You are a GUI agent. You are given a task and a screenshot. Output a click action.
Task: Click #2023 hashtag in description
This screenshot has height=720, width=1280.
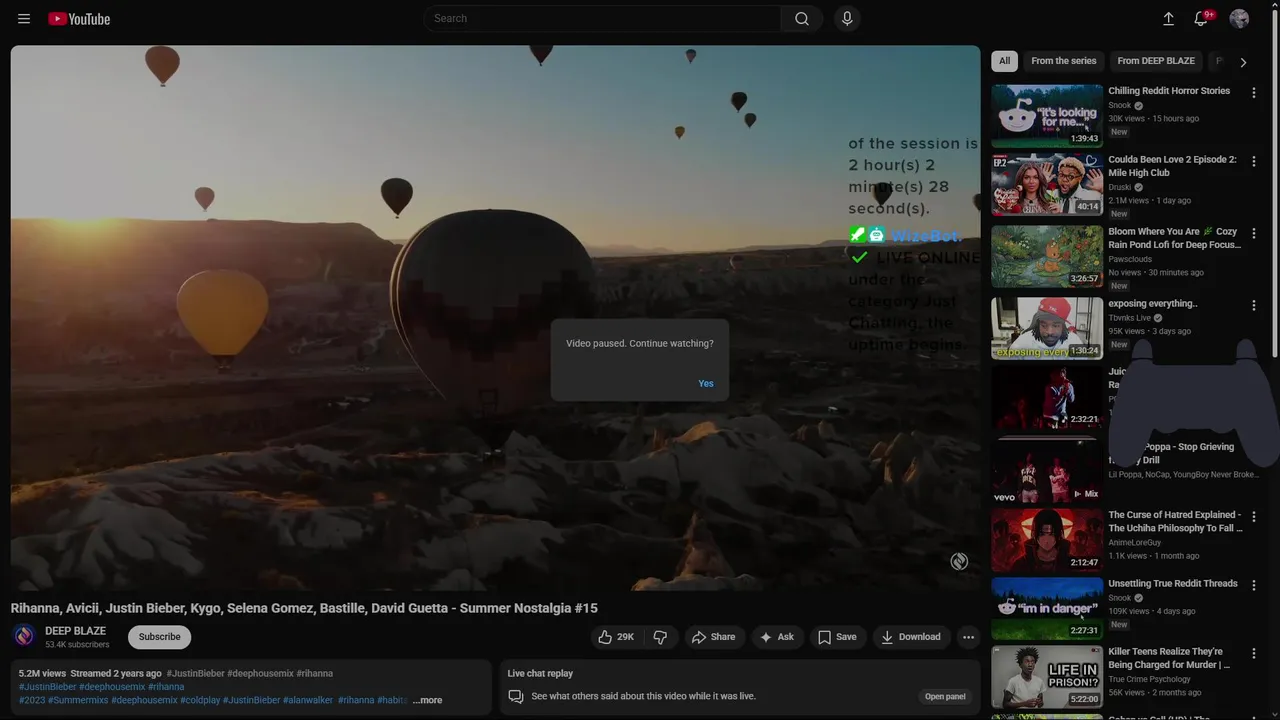pyautogui.click(x=32, y=700)
